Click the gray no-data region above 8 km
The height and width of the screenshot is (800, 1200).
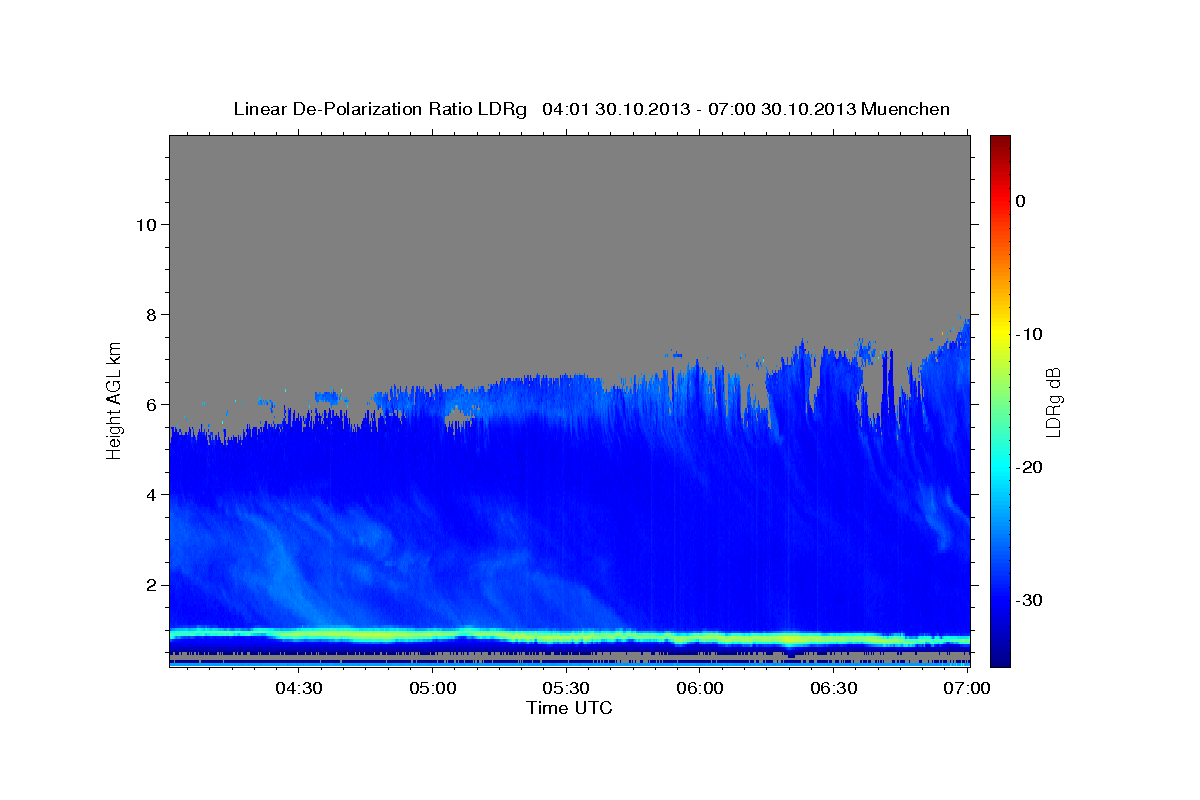569,225
